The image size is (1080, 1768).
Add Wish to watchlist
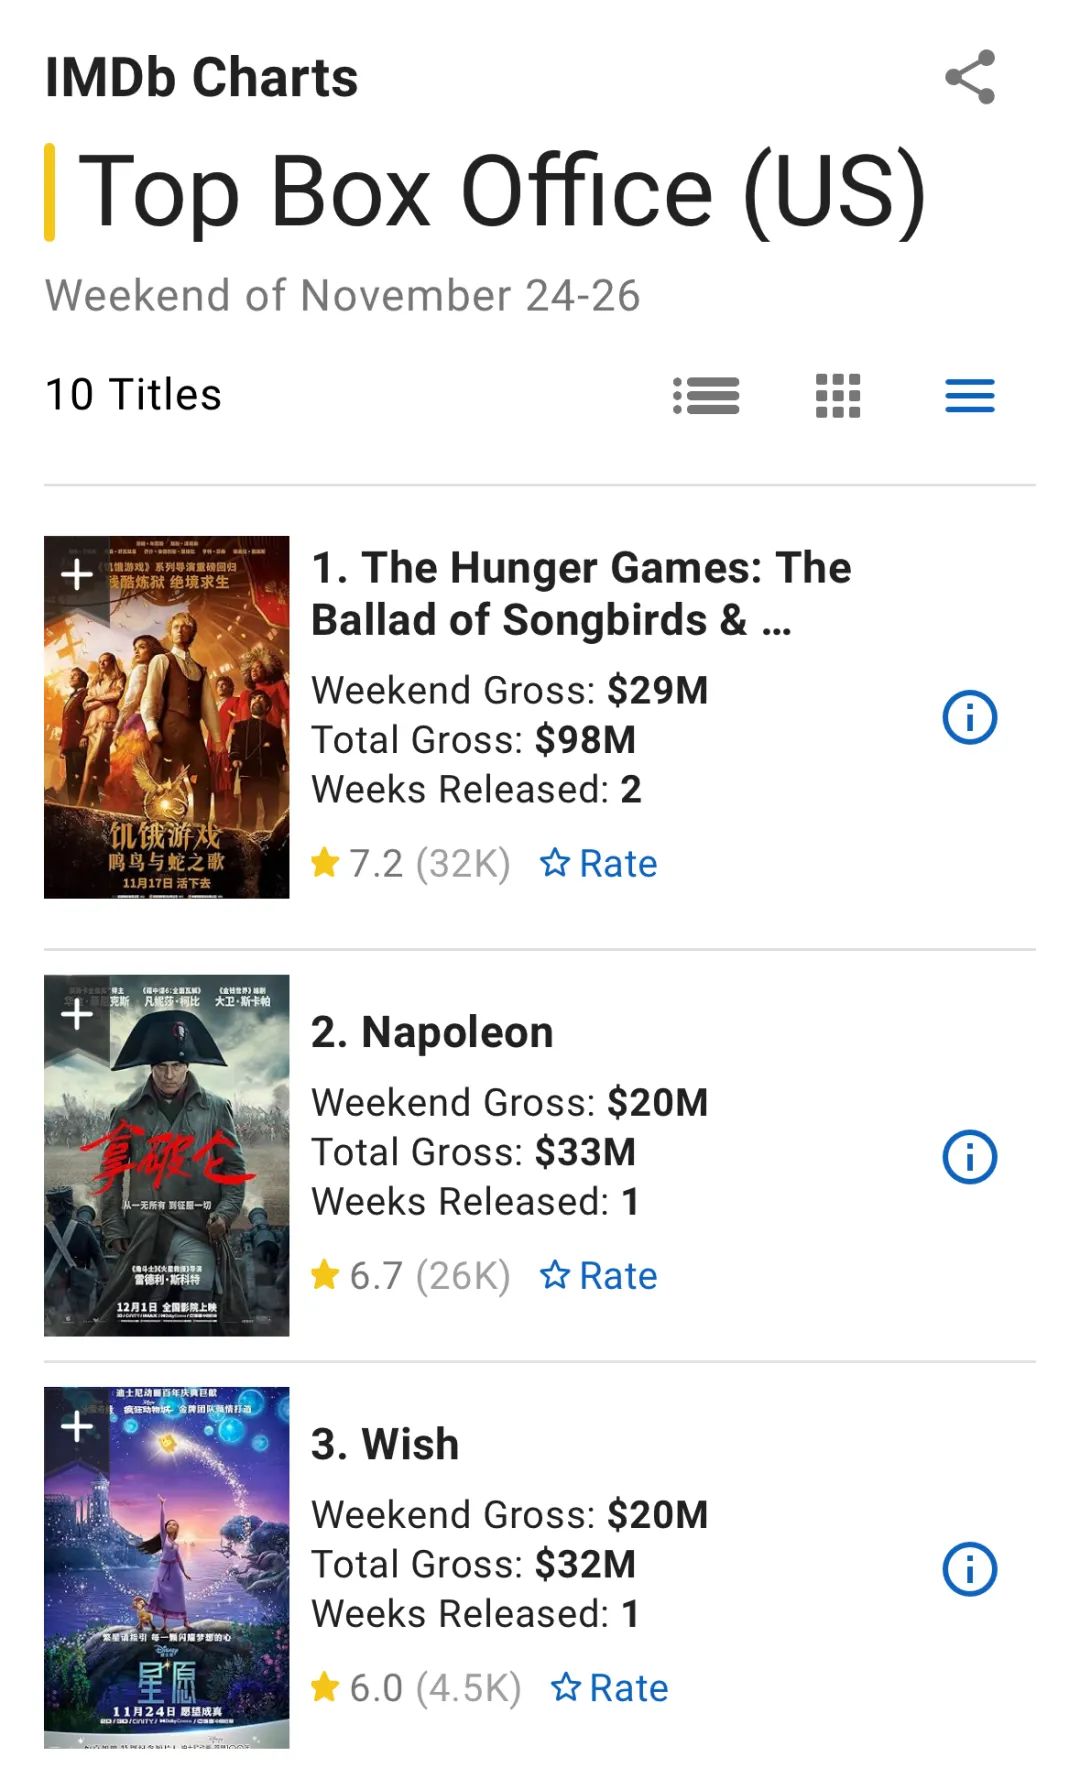(77, 1427)
